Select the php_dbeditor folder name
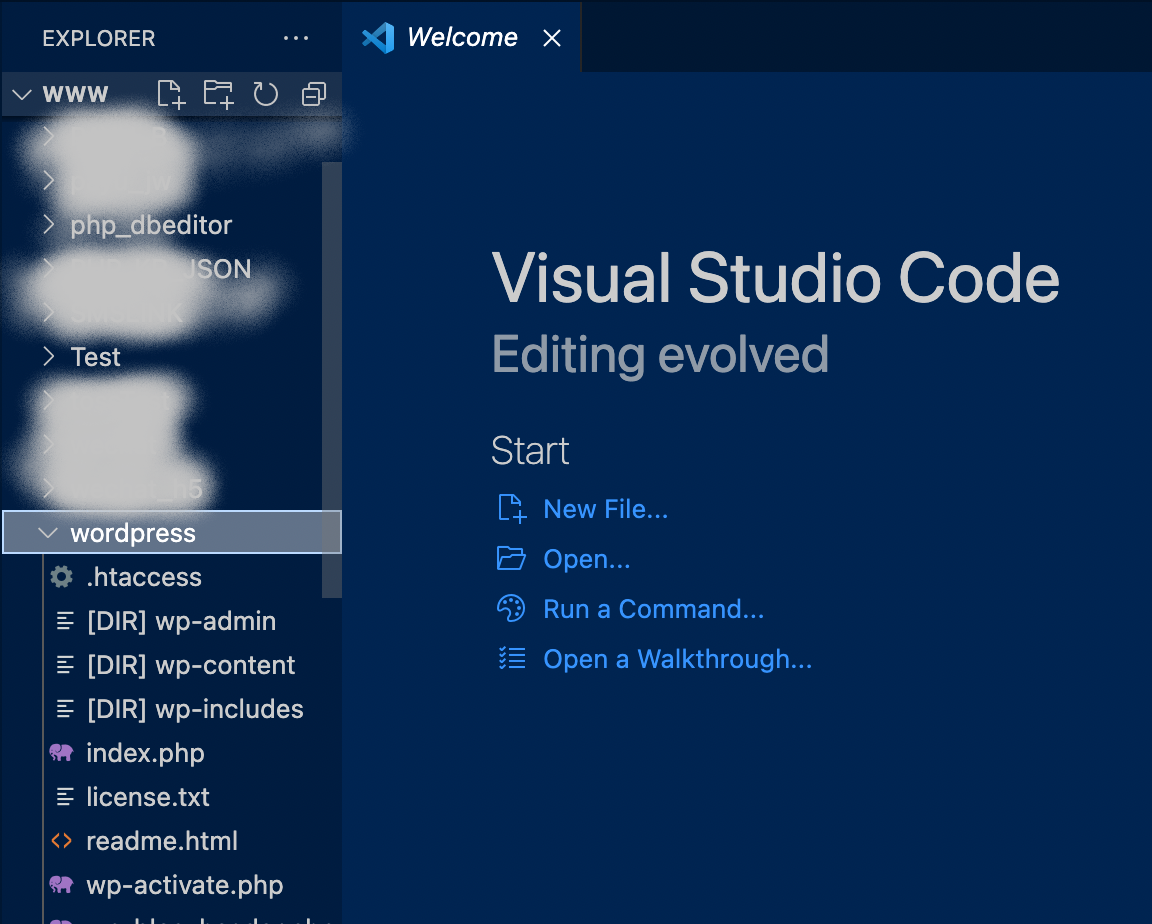 coord(151,225)
